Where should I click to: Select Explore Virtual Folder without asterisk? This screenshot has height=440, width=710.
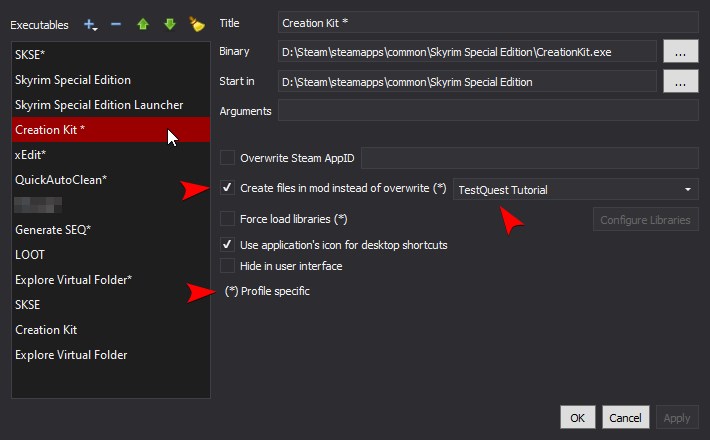tap(111, 354)
